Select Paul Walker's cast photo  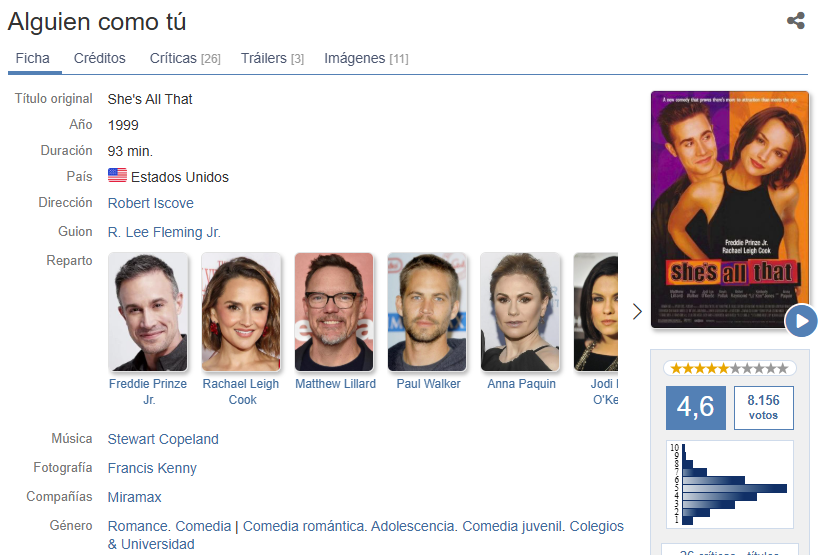427,312
